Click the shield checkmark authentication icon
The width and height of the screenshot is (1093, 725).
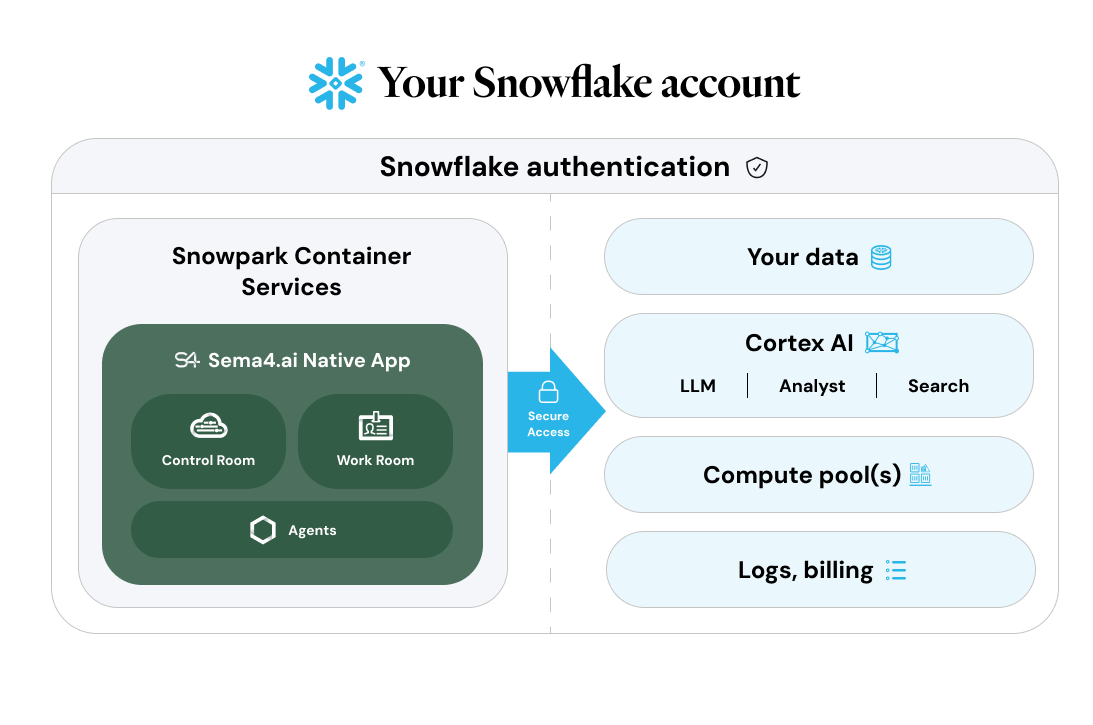[756, 167]
